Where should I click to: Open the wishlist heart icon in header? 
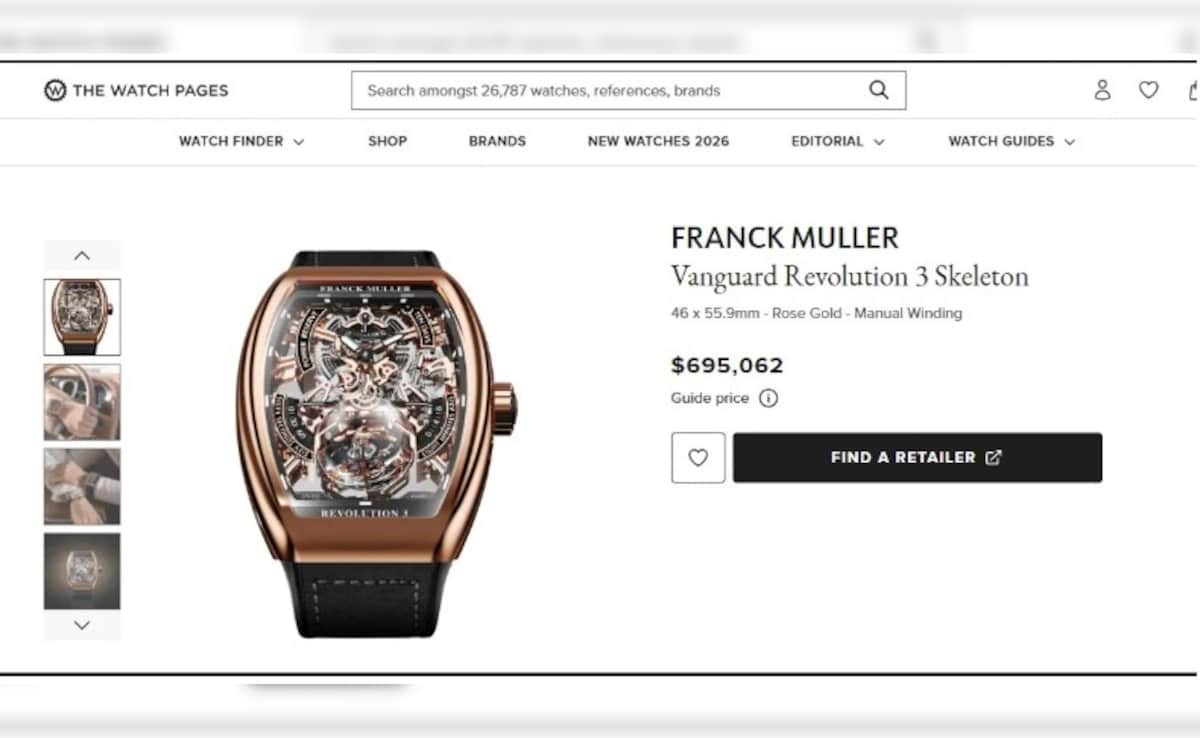1149,90
